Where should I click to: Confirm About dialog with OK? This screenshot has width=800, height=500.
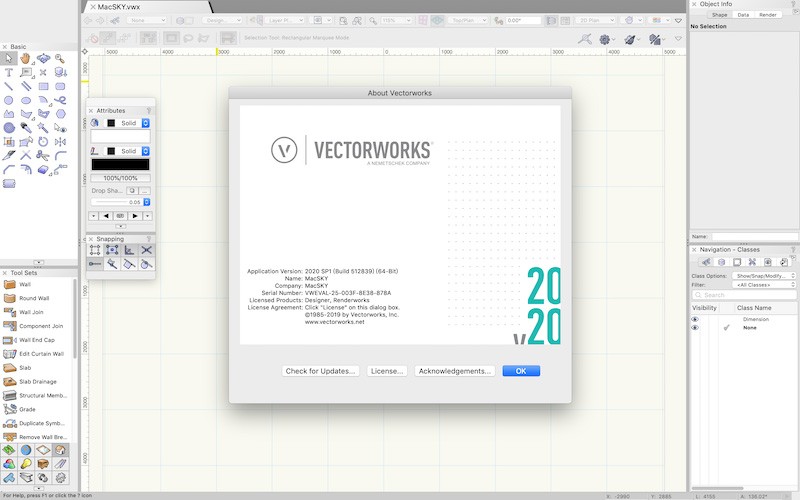click(521, 371)
